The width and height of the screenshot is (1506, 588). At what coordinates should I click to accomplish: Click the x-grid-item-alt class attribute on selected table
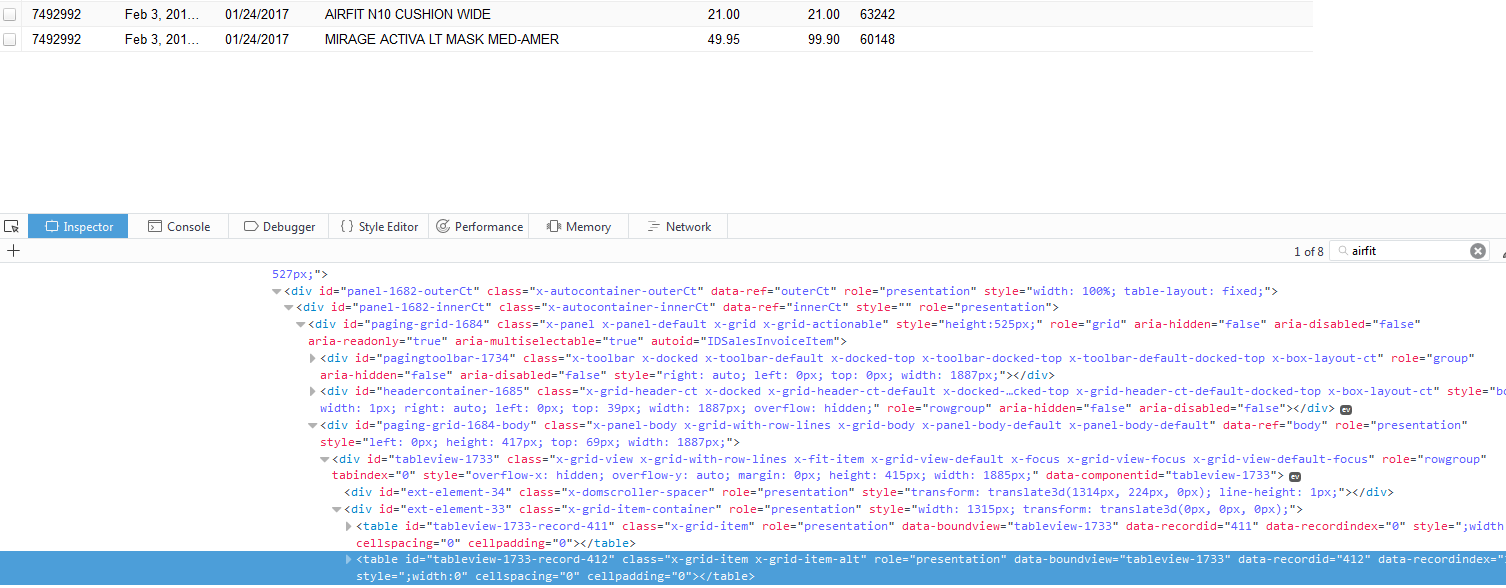[745, 559]
